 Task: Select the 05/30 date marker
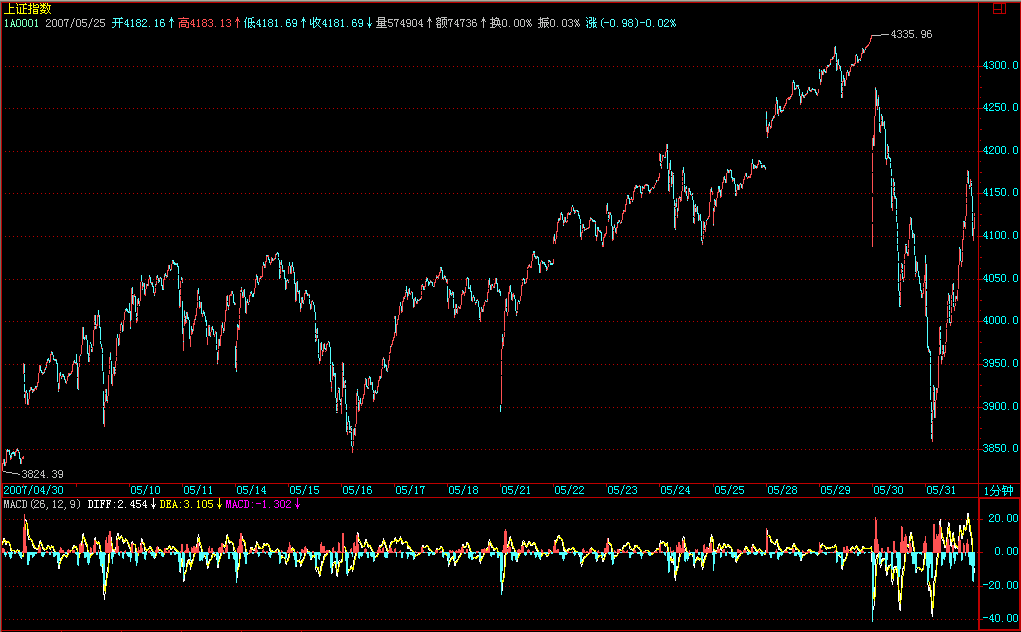(887, 490)
